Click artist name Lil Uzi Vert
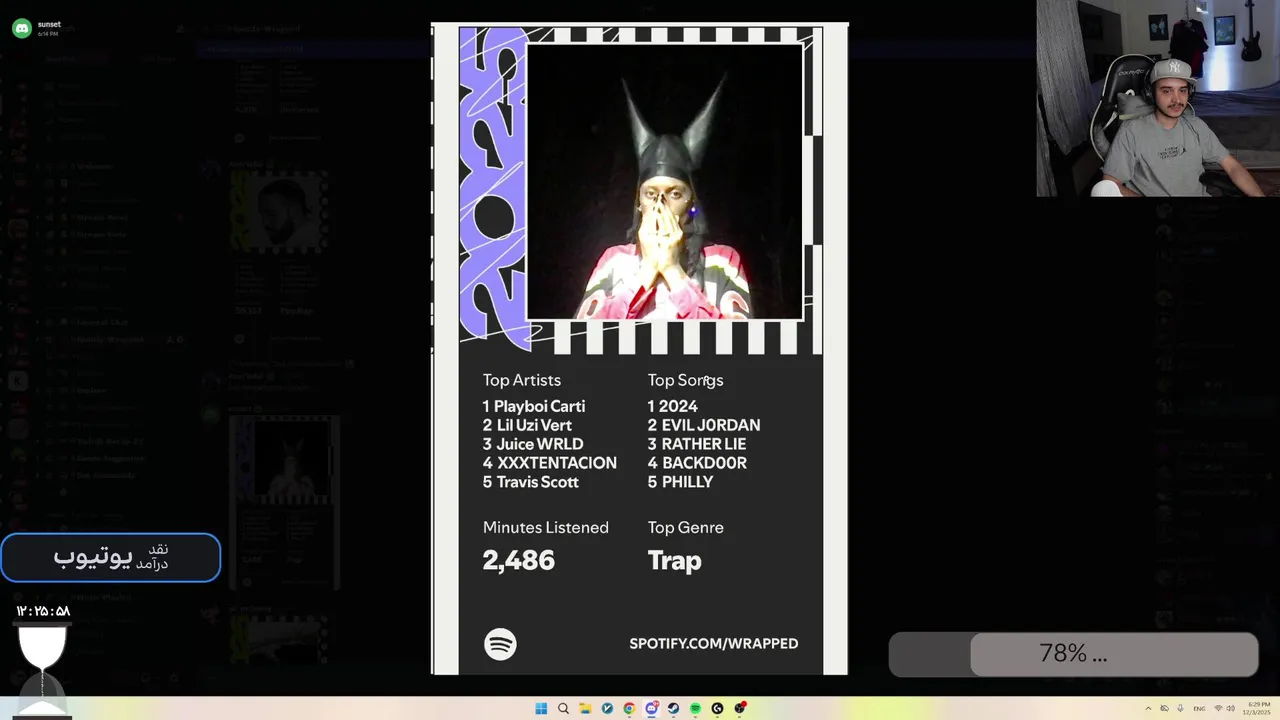Viewport: 1280px width, 720px height. (534, 425)
